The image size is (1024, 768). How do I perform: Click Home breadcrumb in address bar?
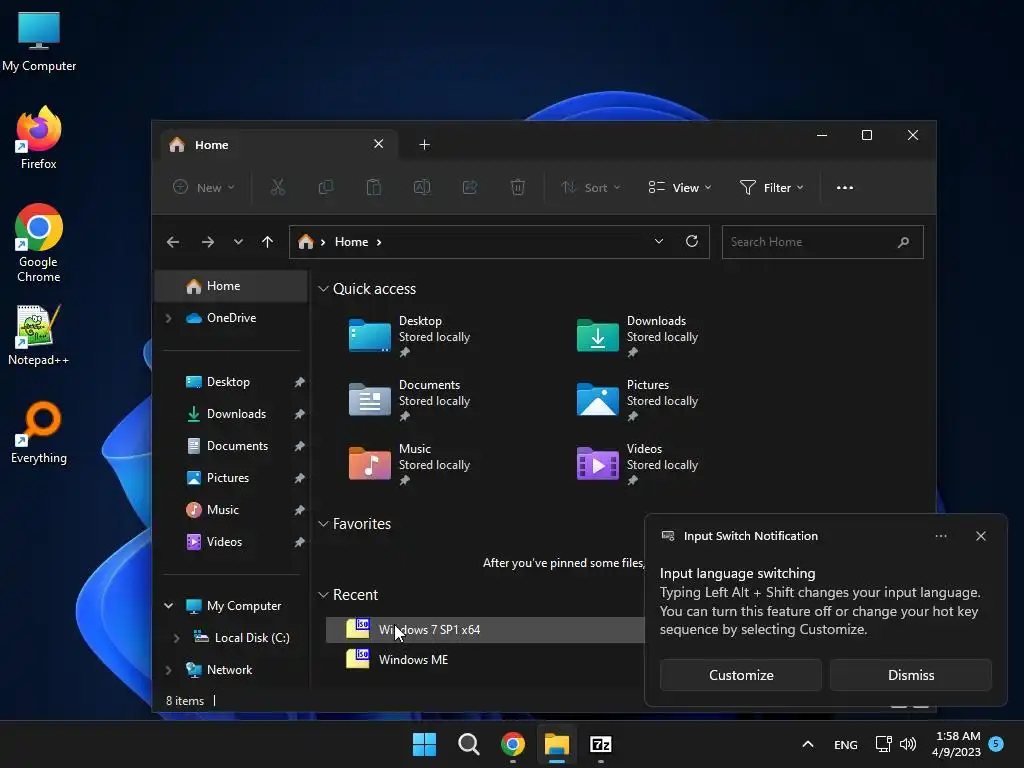pyautogui.click(x=351, y=242)
